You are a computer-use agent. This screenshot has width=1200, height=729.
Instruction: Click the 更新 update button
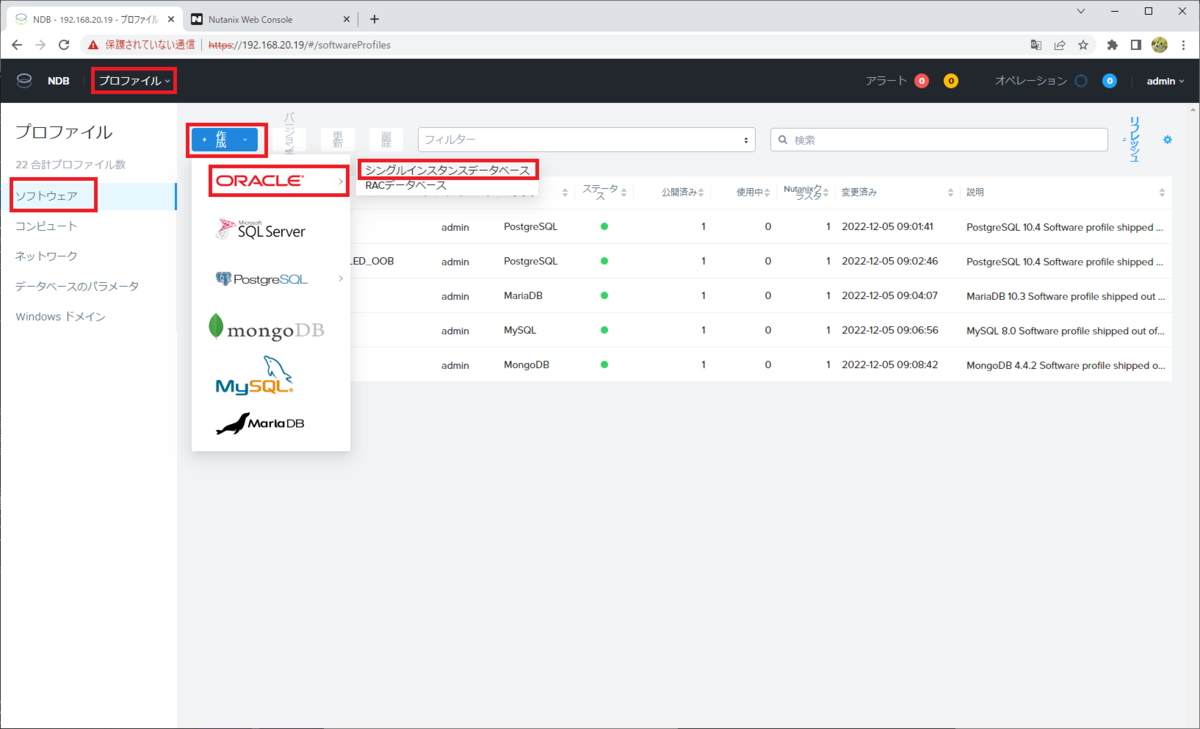(337, 140)
